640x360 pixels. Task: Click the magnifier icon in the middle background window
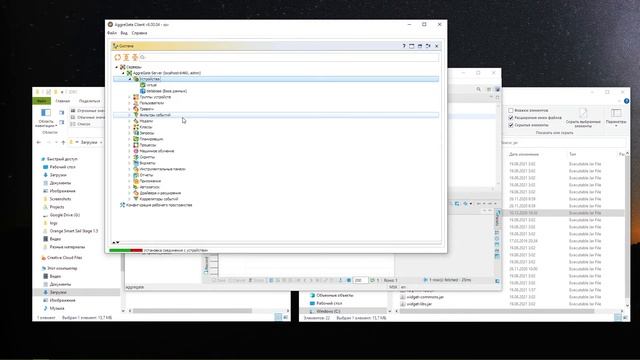click(478, 89)
